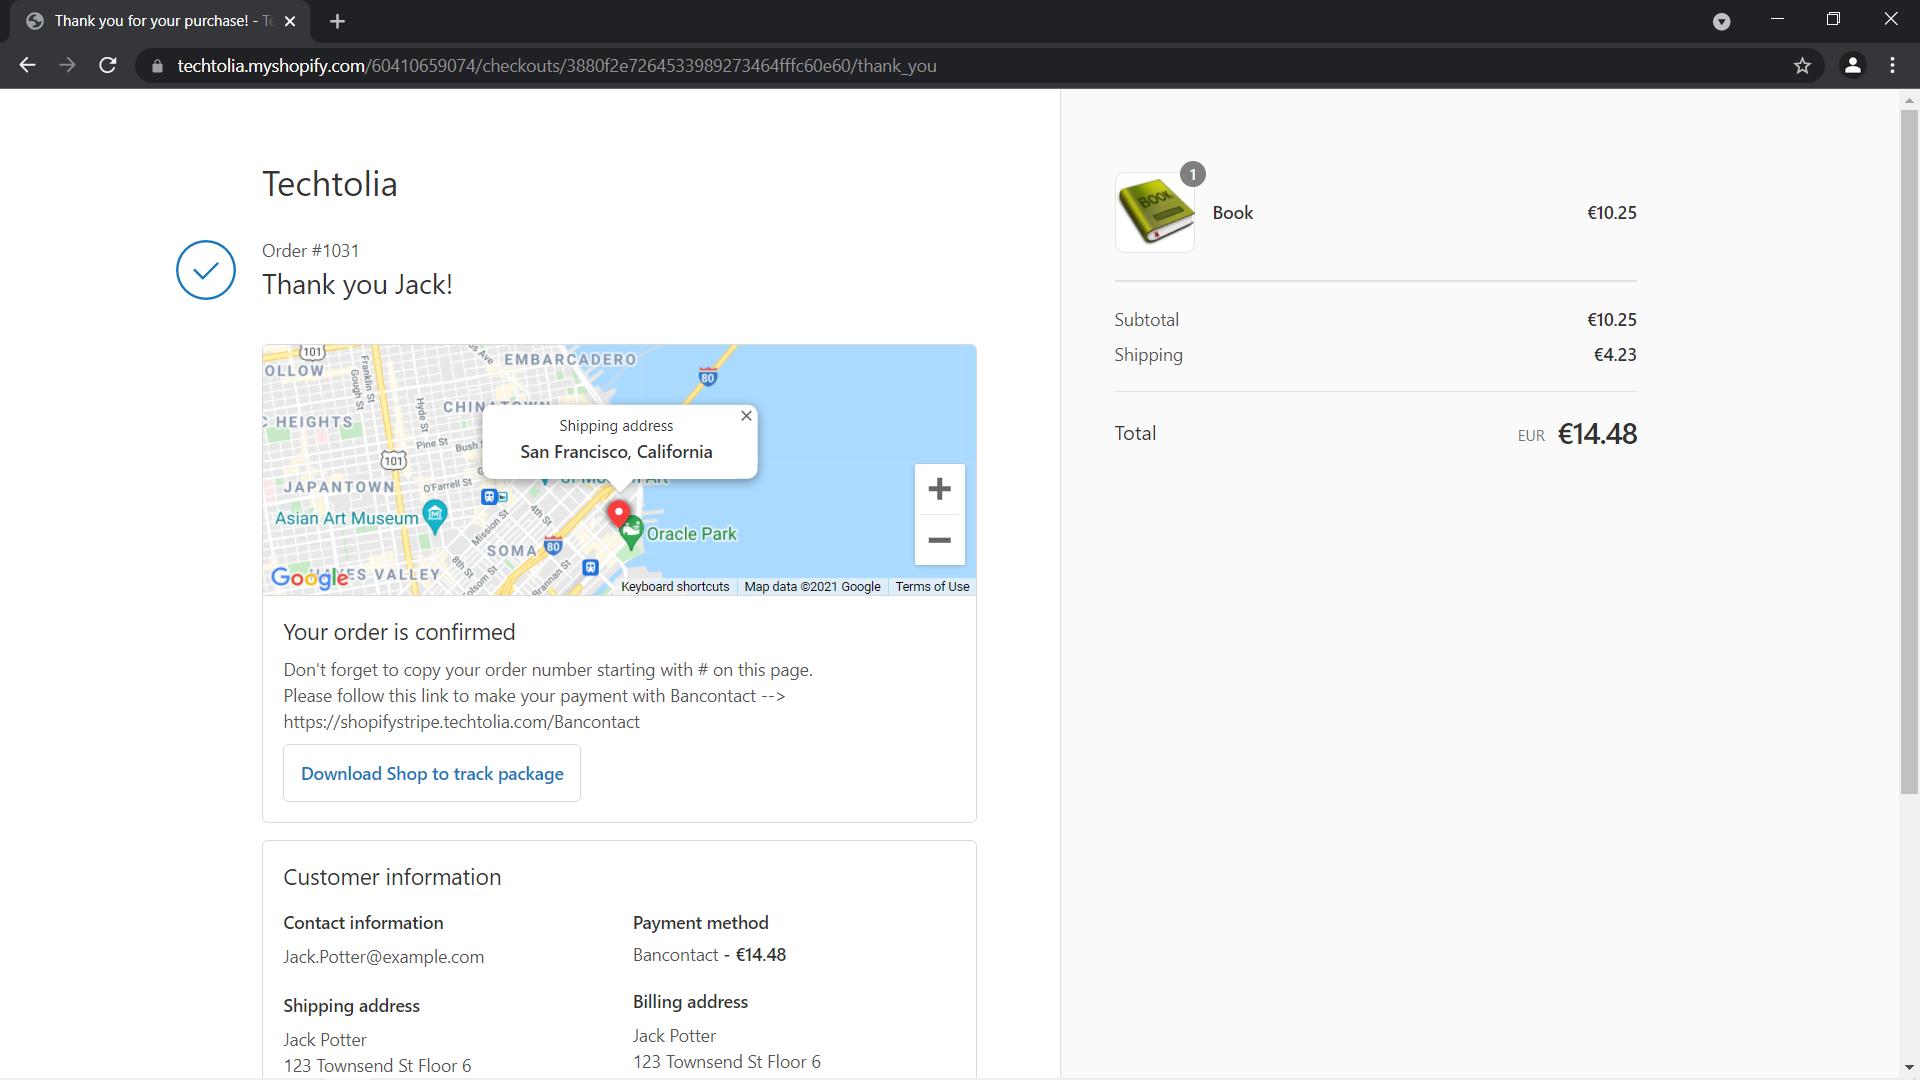Bookmark this page with the star

(x=1802, y=66)
